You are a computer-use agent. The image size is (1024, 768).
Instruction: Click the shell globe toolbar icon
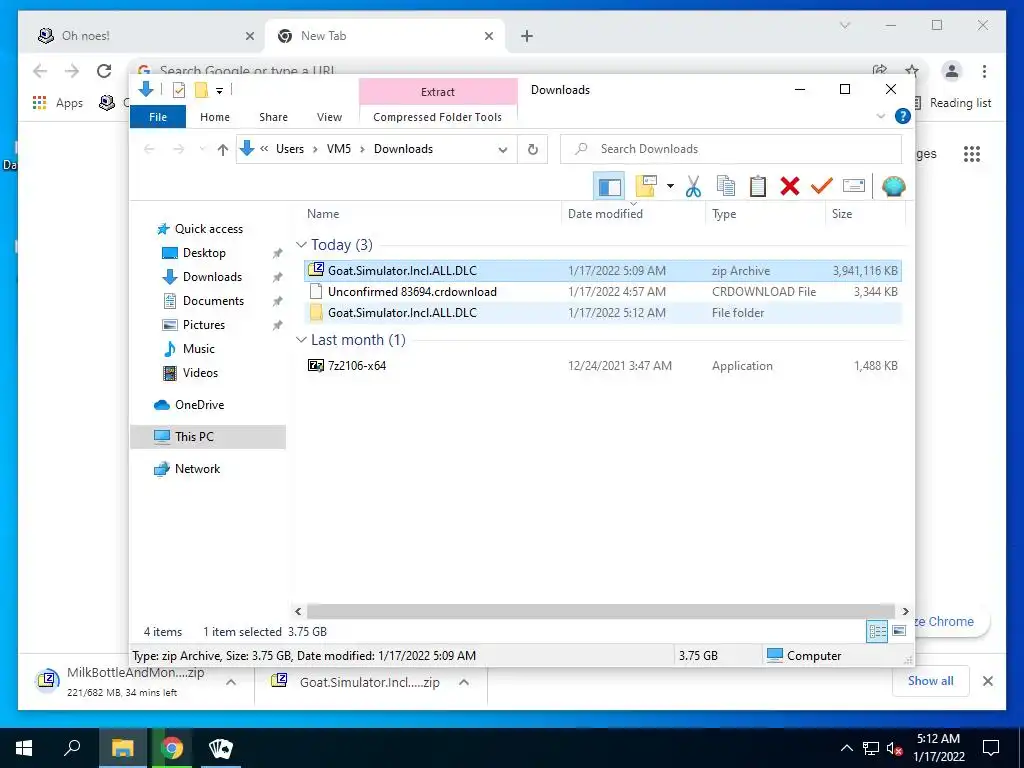point(893,187)
